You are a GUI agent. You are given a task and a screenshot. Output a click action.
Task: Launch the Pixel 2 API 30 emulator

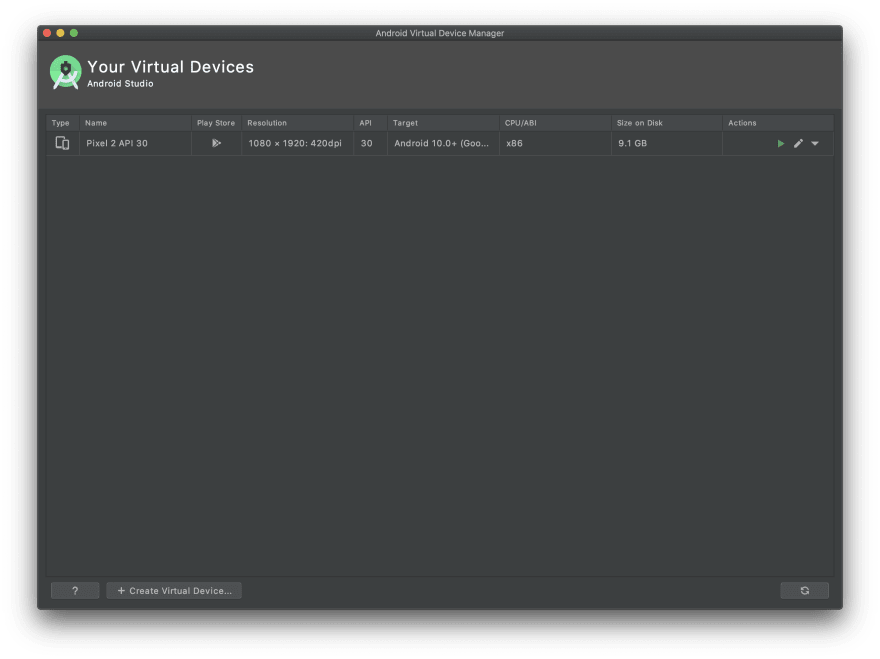coord(781,144)
